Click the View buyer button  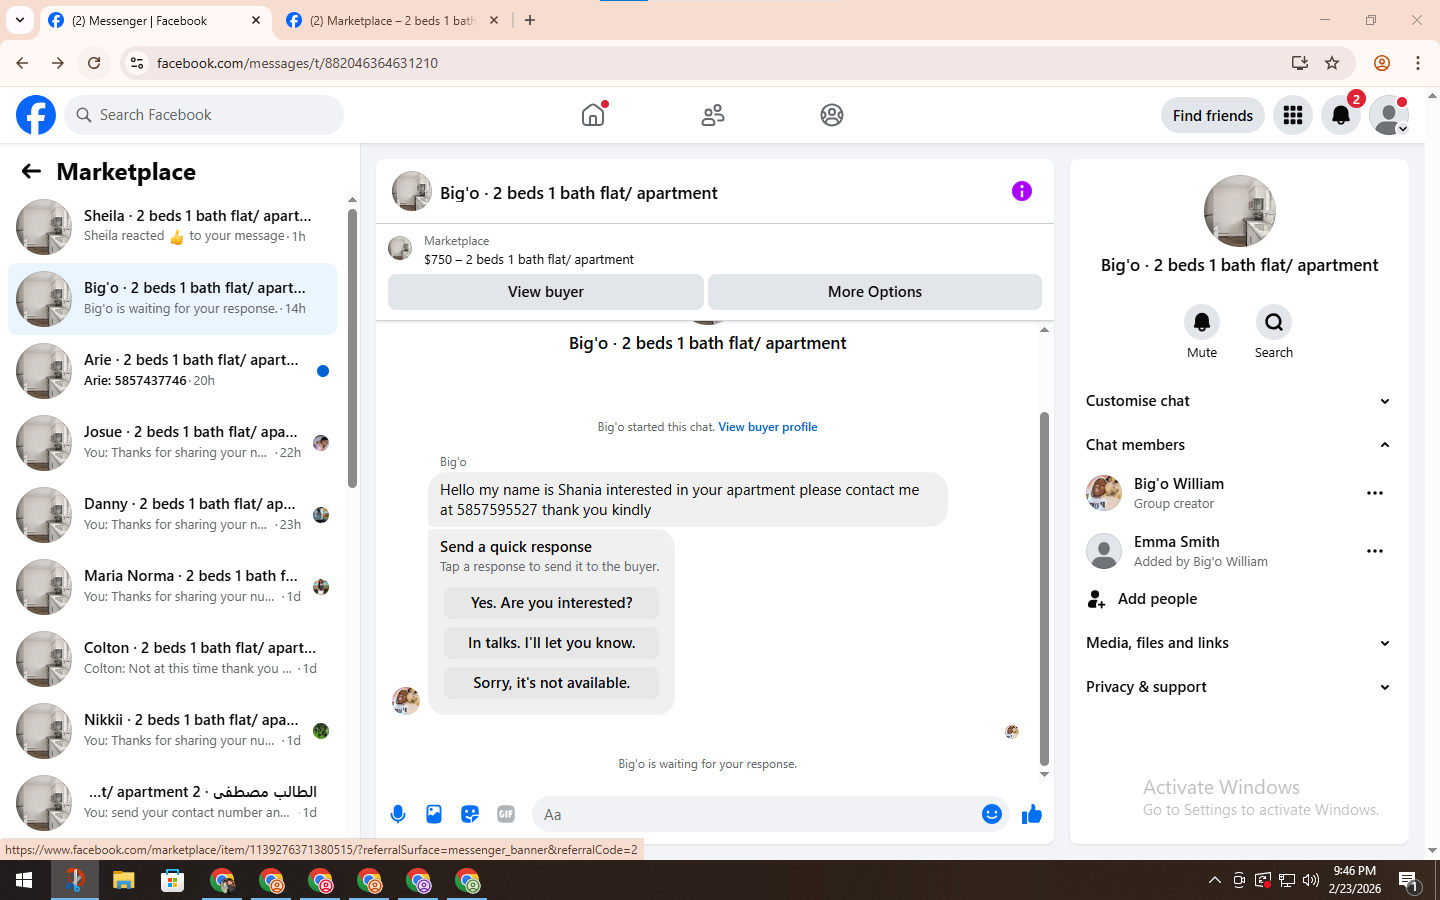[546, 292]
